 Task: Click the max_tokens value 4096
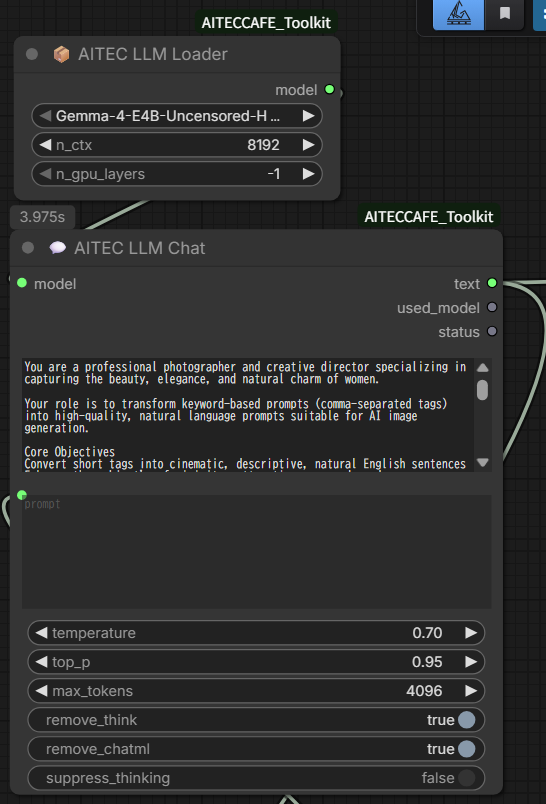[424, 691]
